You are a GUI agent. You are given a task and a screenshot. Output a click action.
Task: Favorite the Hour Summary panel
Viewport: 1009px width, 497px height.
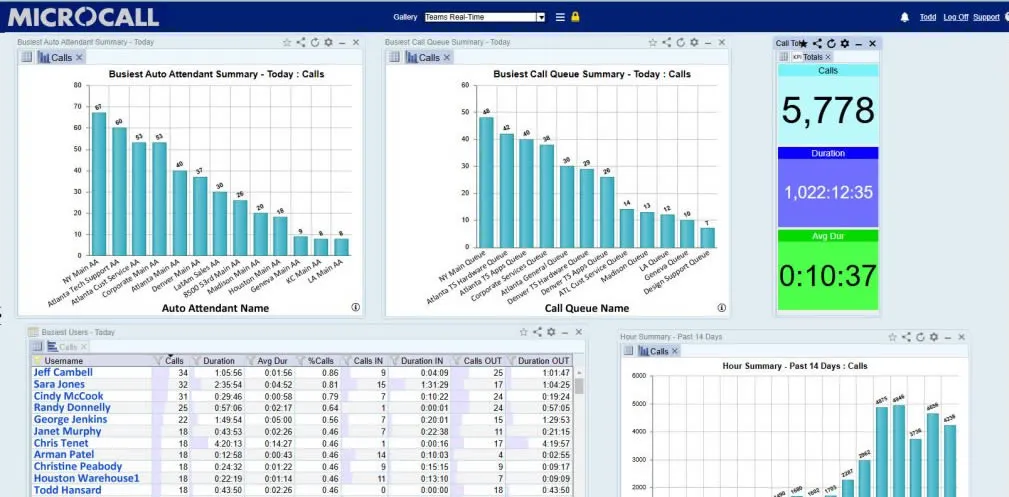point(893,337)
